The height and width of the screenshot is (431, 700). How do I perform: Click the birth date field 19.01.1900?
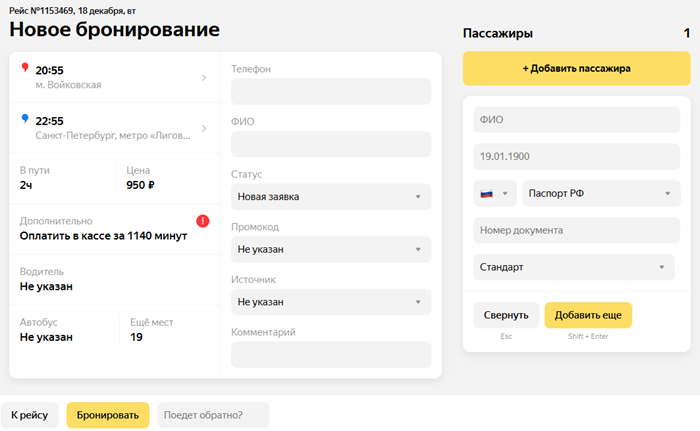tap(577, 156)
